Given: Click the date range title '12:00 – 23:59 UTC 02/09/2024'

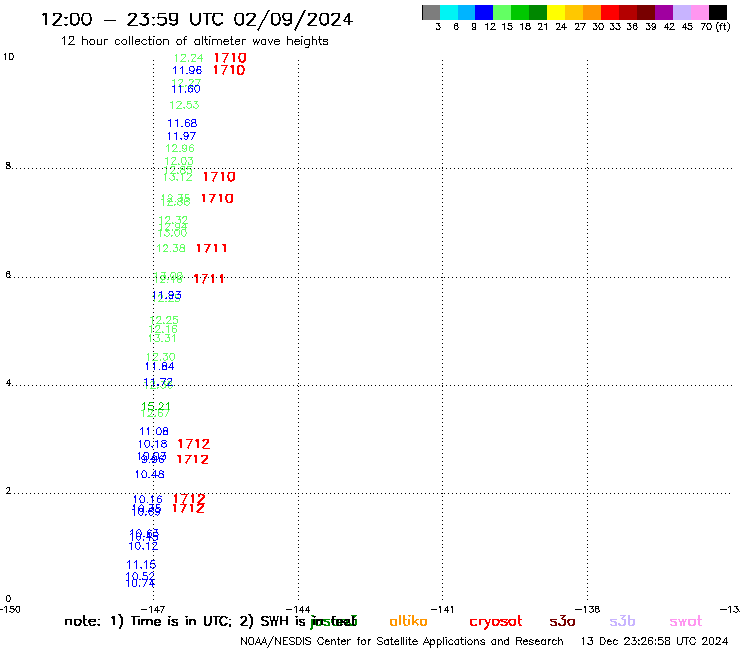Looking at the screenshot, I should pos(197,19).
